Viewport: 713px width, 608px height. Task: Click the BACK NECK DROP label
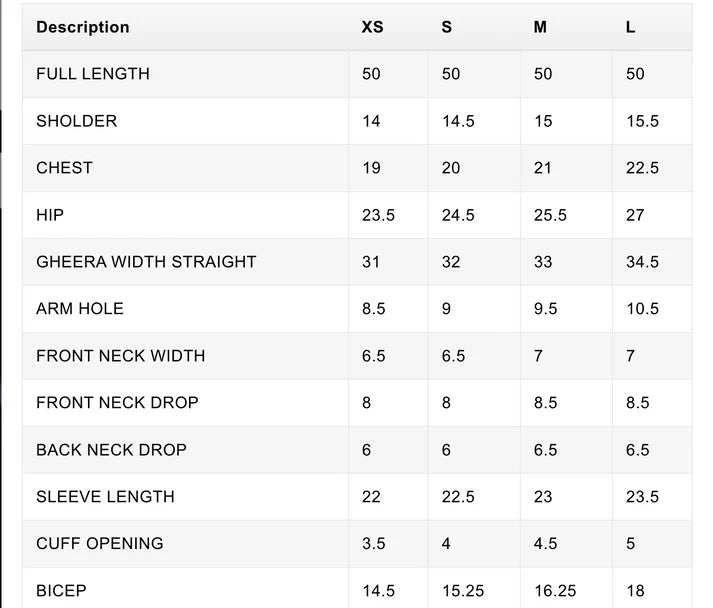[111, 450]
